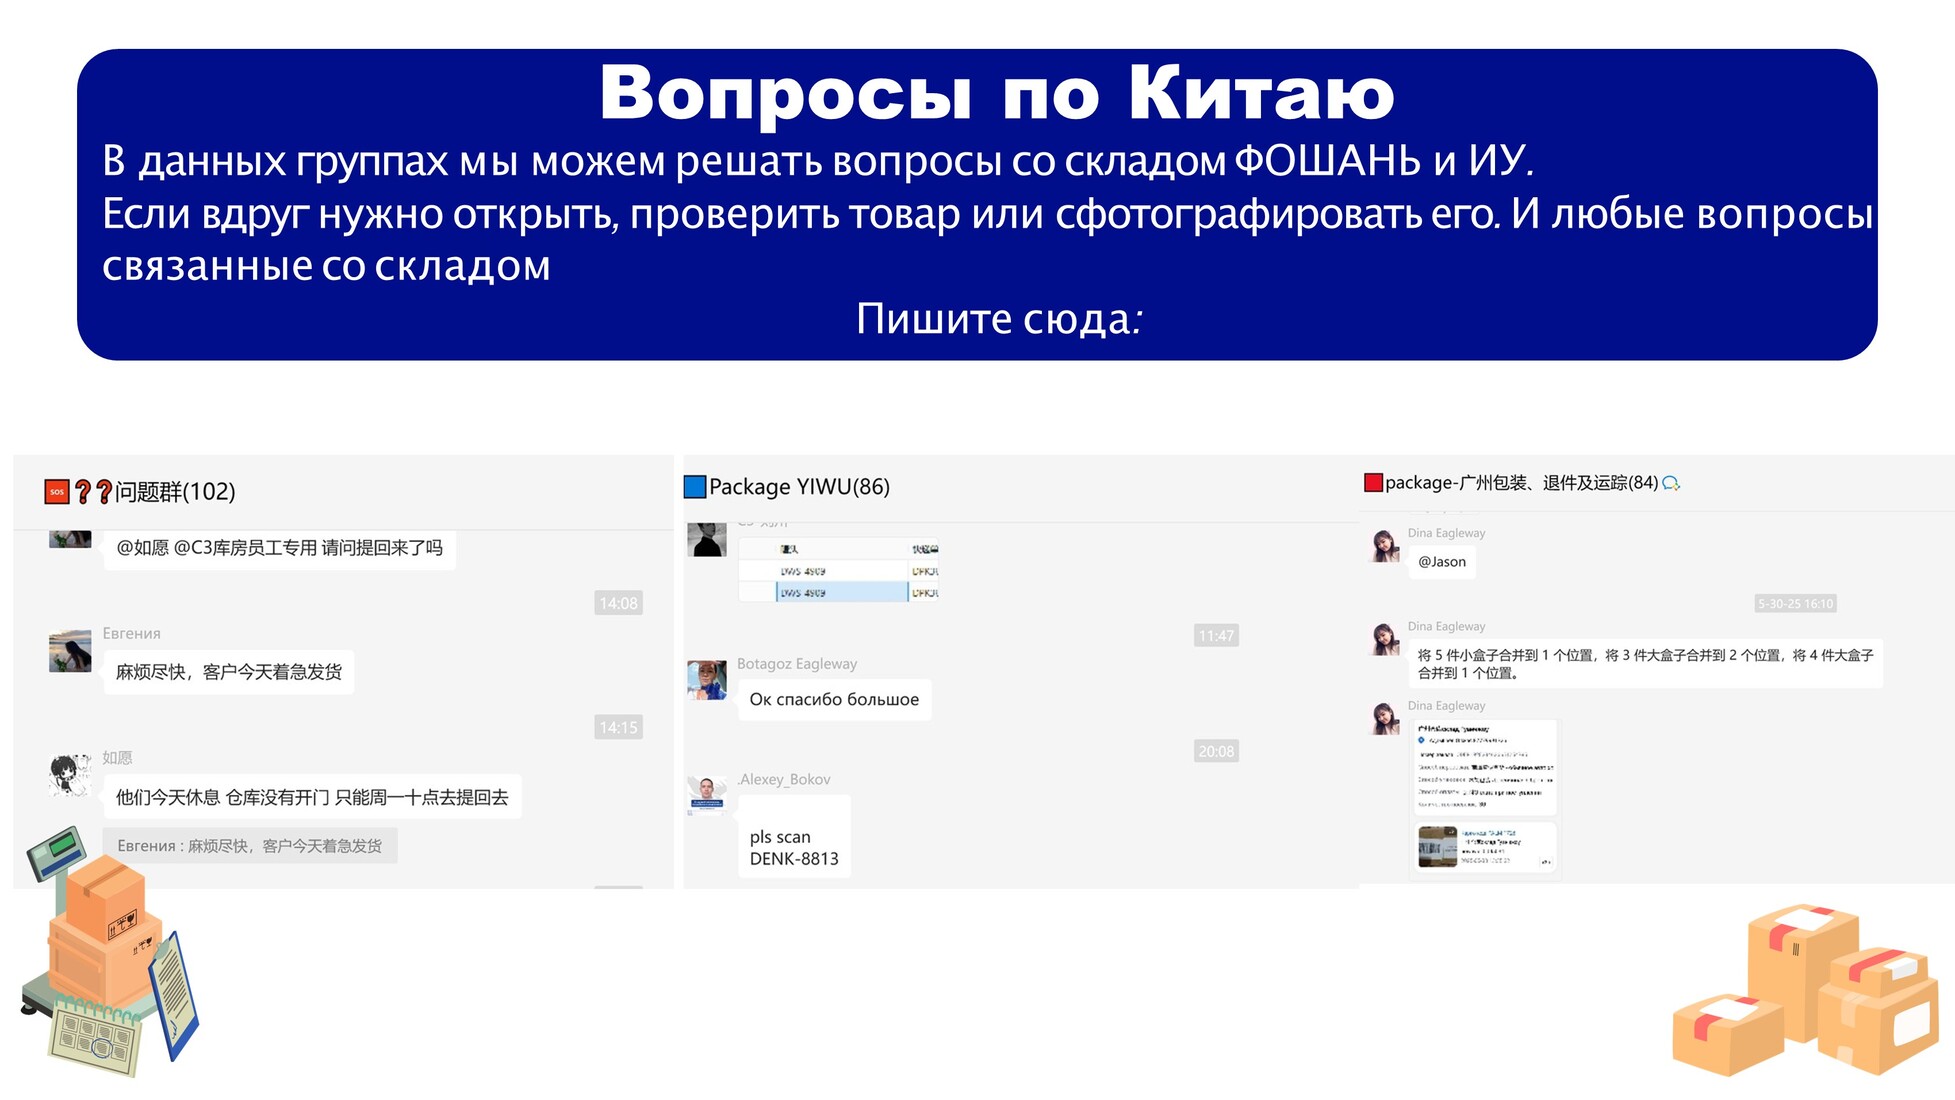Select Евгения's message 麻烦尽快，客户今天着急发货
The width and height of the screenshot is (1955, 1100).
click(229, 672)
